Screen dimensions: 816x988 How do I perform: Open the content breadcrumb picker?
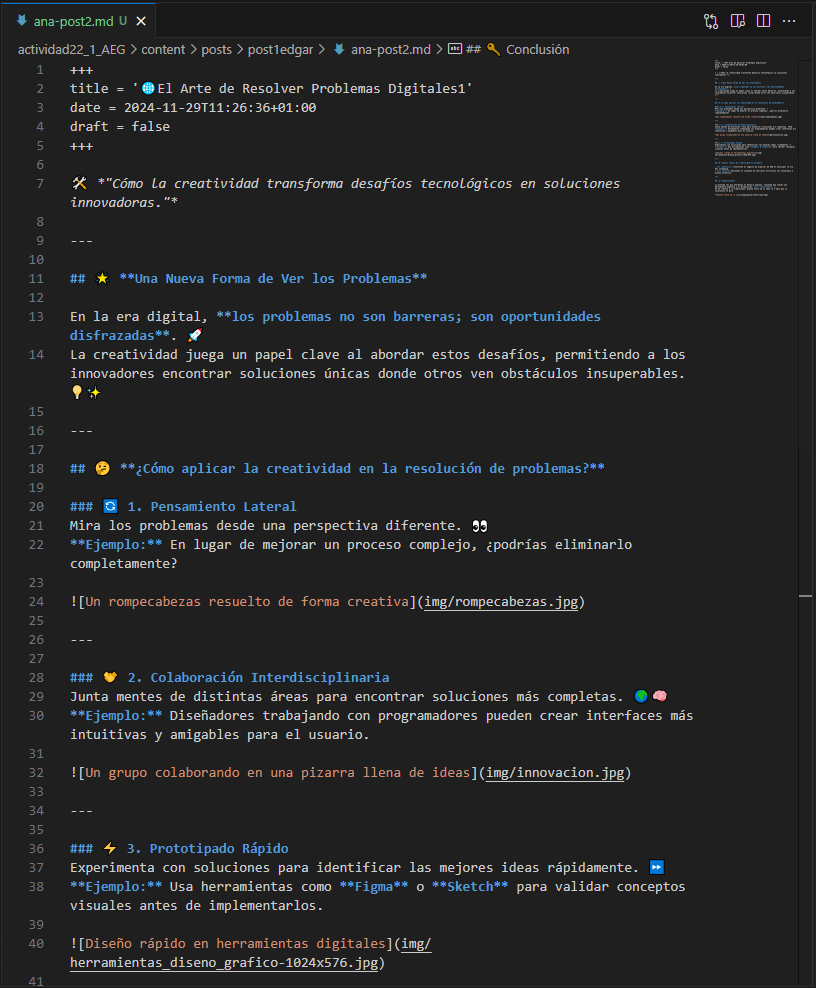pyautogui.click(x=163, y=49)
